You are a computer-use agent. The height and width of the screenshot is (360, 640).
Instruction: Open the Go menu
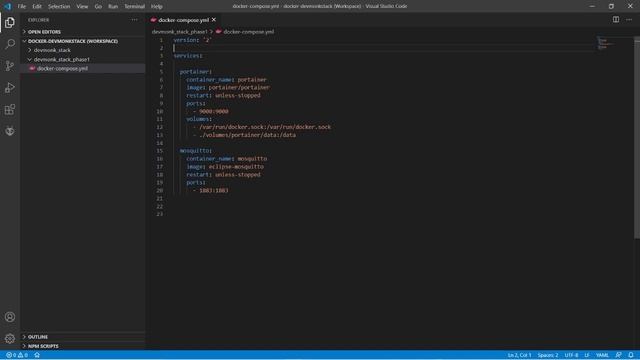coord(98,6)
